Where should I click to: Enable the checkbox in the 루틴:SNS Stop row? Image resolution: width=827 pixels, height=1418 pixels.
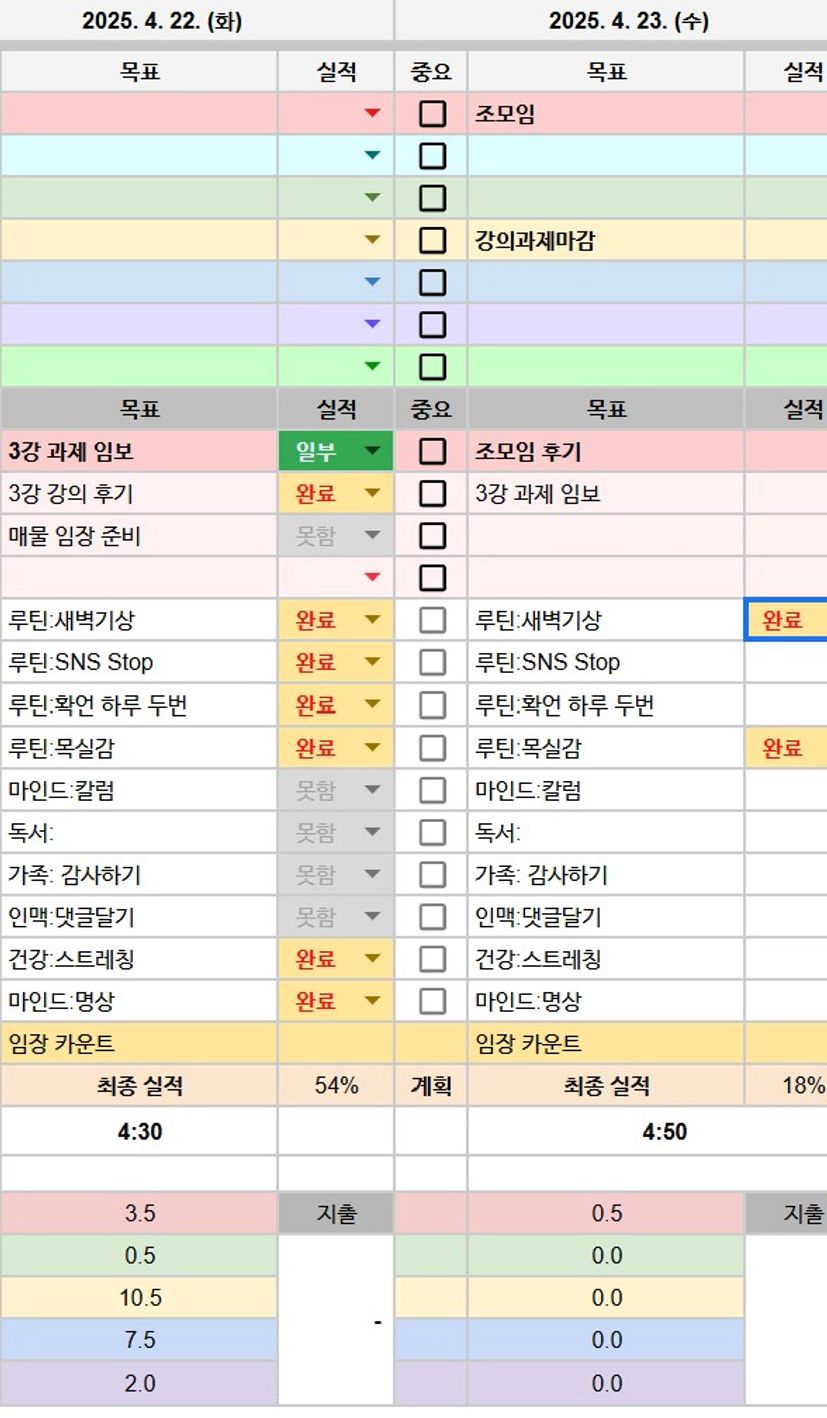point(432,663)
